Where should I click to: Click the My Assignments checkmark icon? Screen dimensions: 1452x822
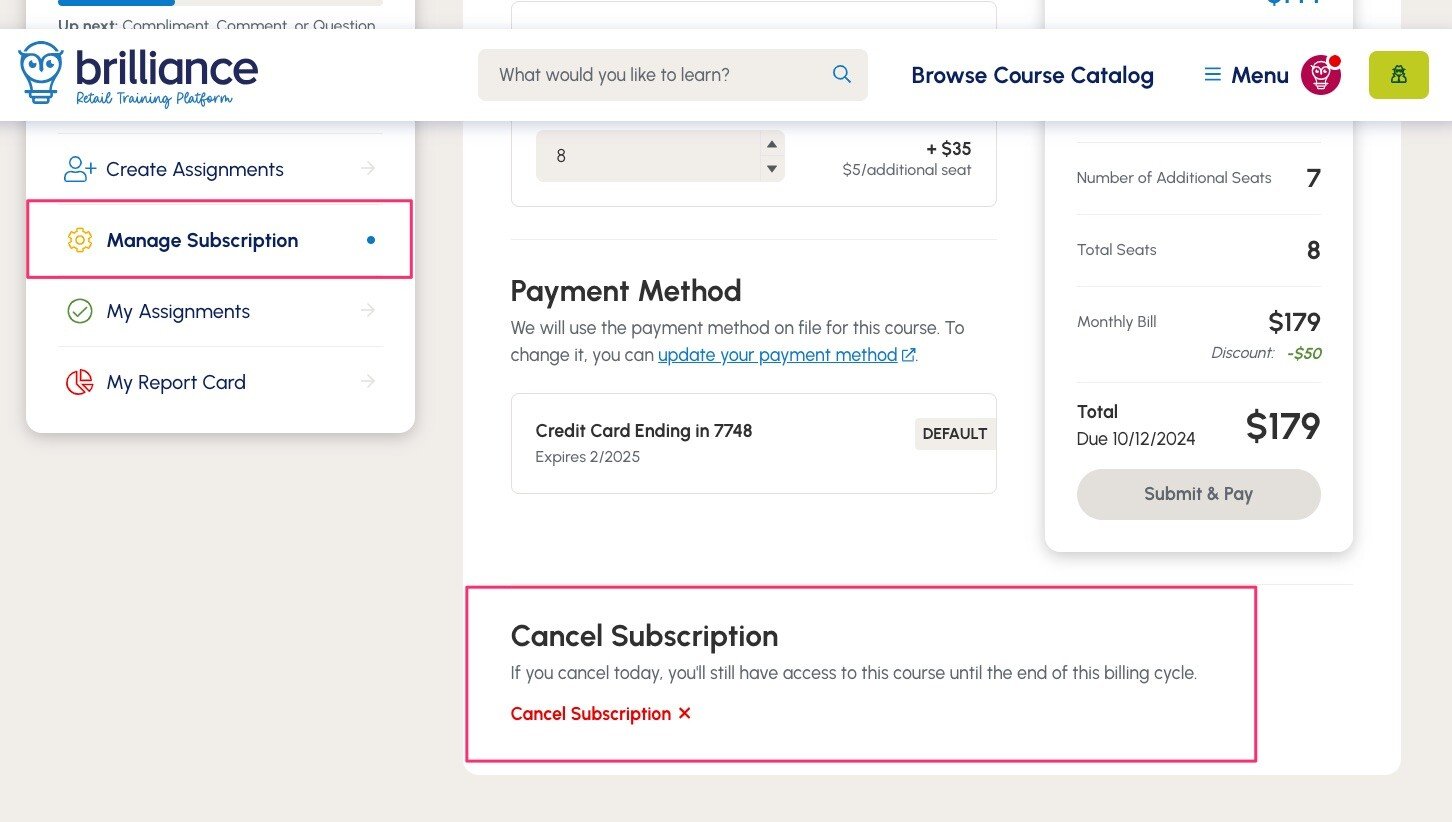(80, 311)
